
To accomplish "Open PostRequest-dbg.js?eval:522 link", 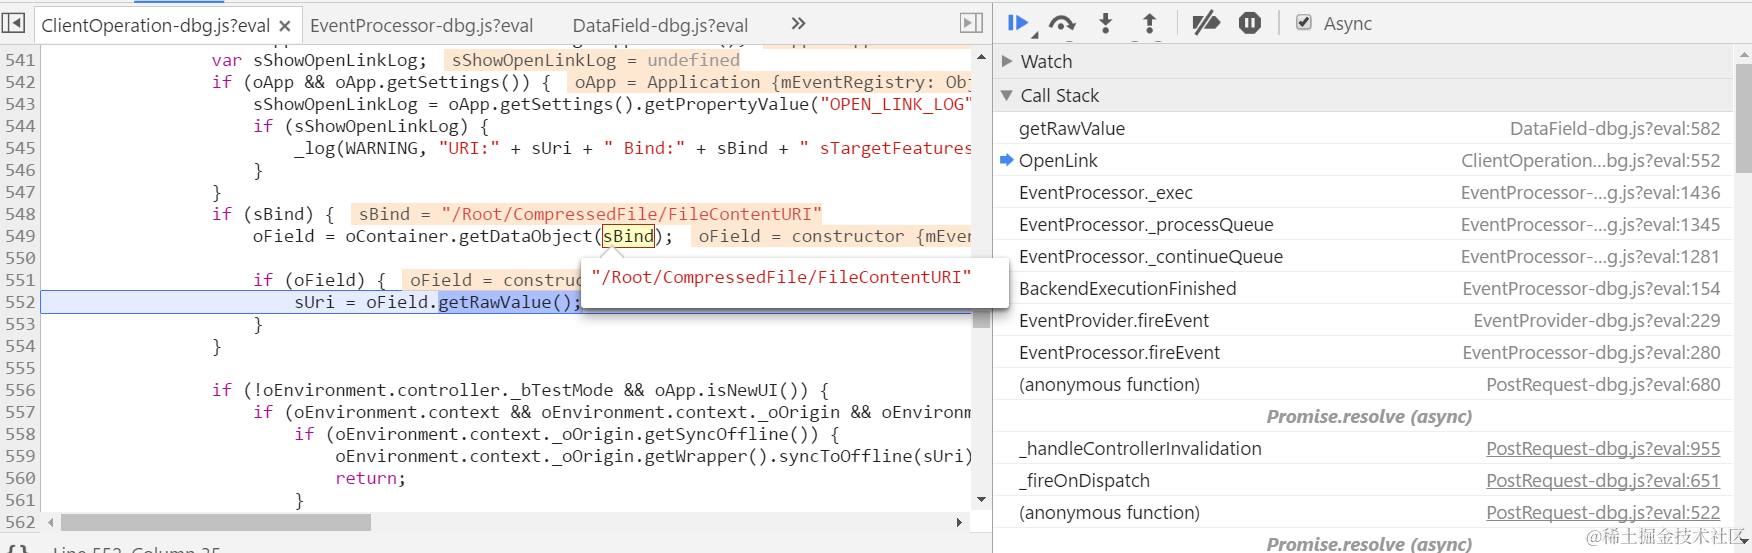I will (1603, 513).
